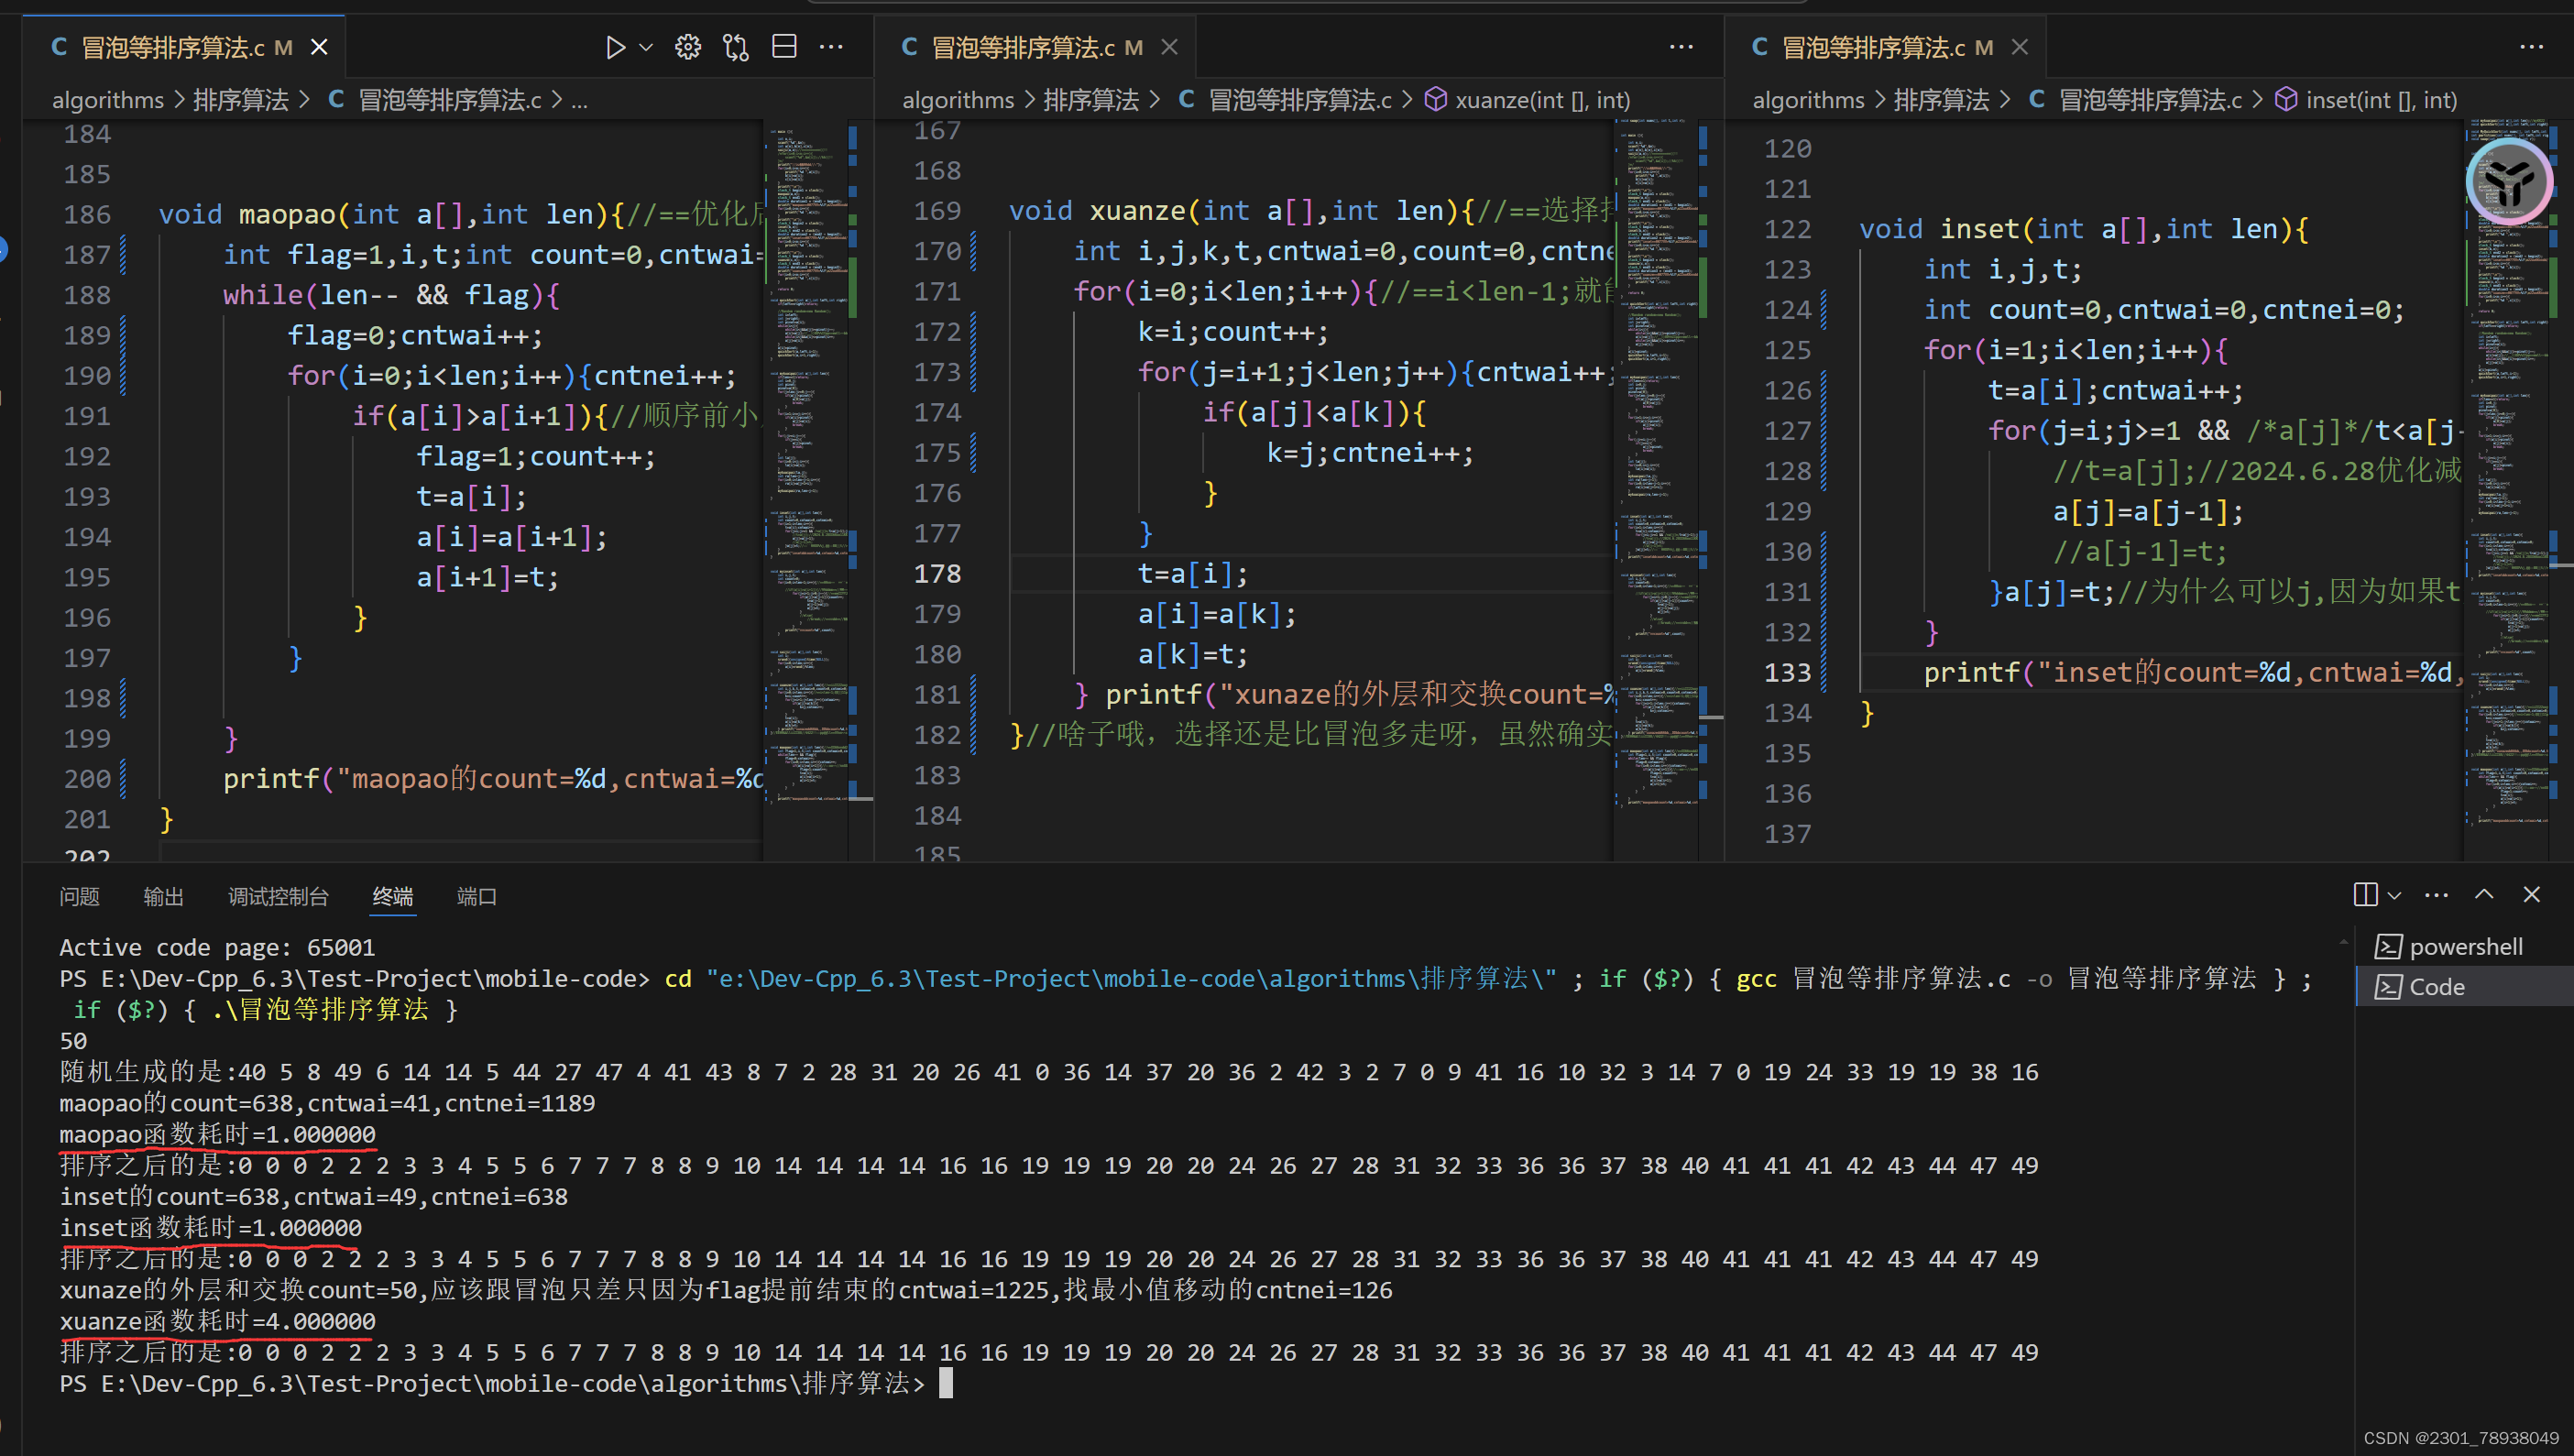
Task: Expand the terminal launch profile dropdown
Action: point(2394,895)
